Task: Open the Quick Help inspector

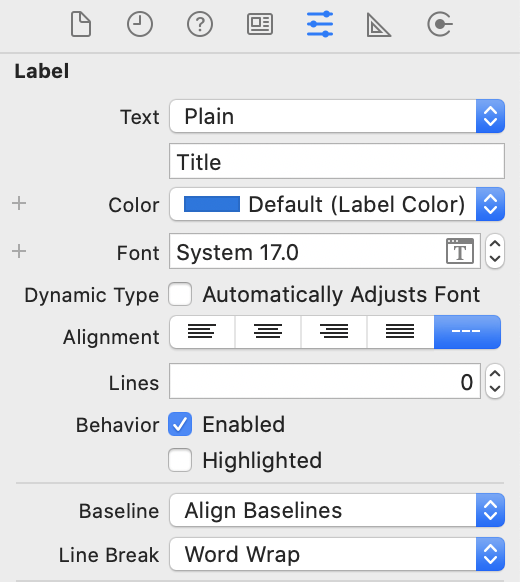Action: (200, 24)
